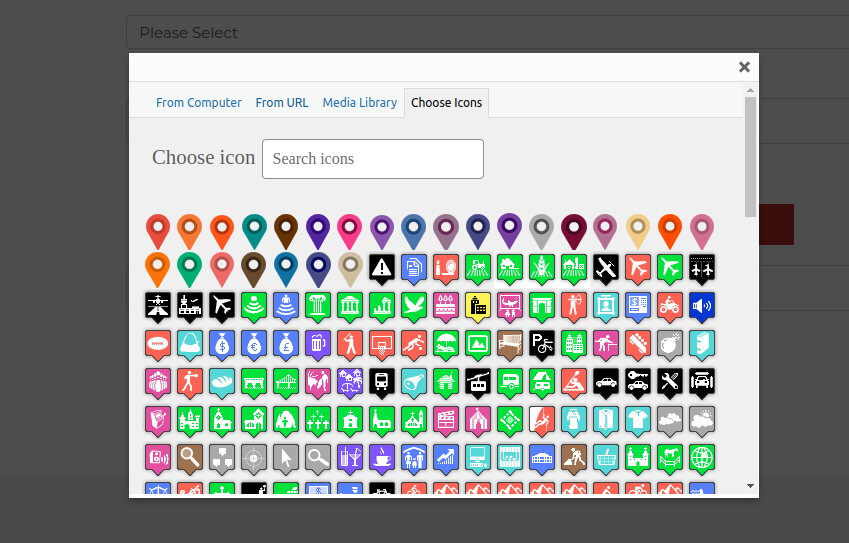Pick the brown magnifying glass marker
The height and width of the screenshot is (543, 849).
tap(190, 458)
